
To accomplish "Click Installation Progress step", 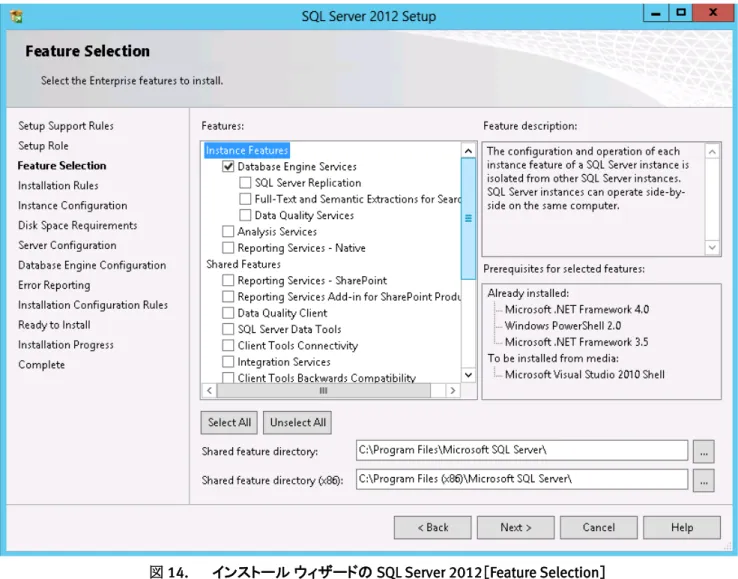I will pos(66,345).
